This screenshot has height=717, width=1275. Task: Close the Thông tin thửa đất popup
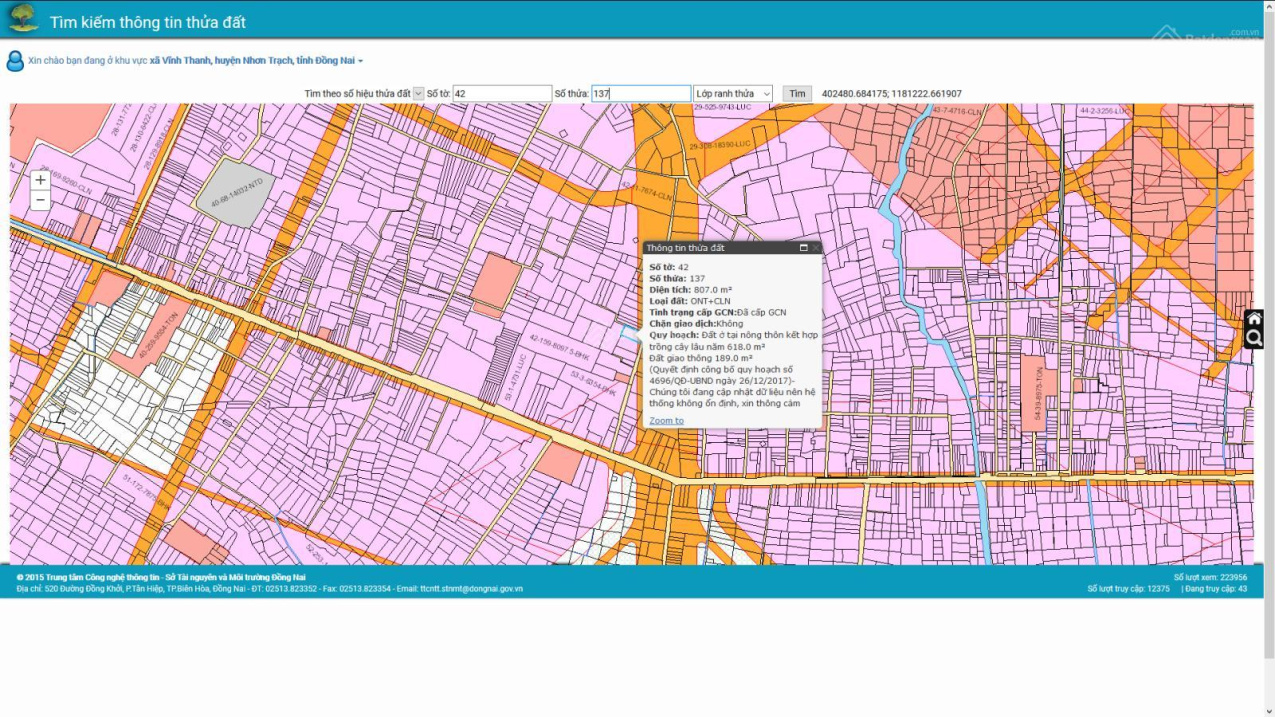[x=815, y=247]
